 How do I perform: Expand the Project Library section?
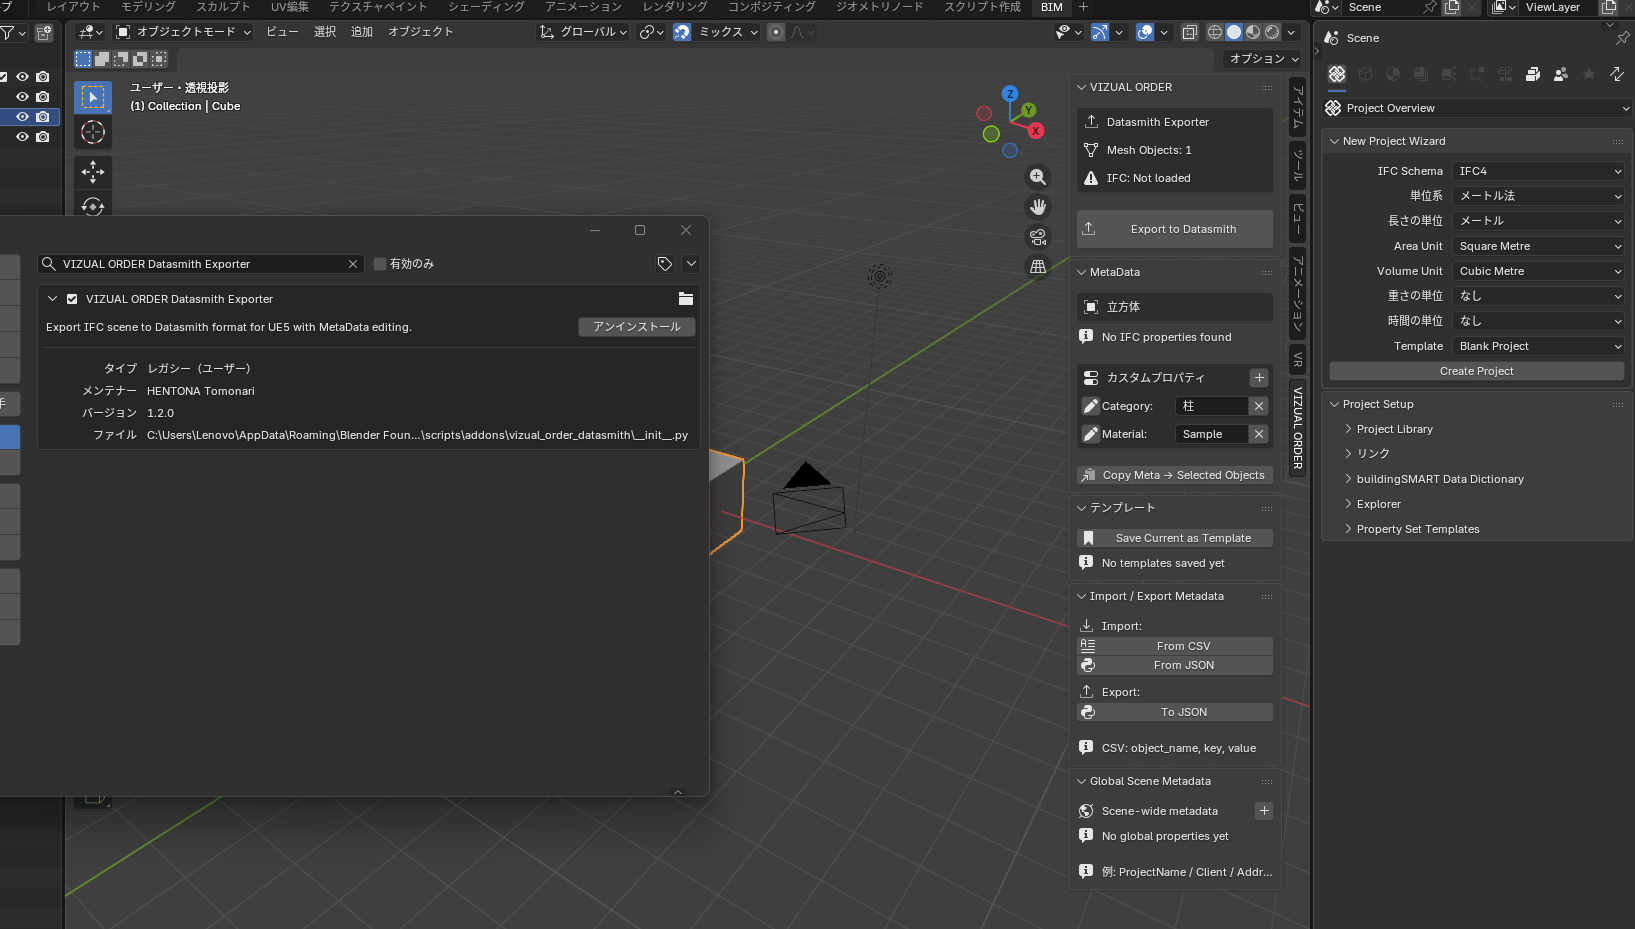click(1394, 429)
